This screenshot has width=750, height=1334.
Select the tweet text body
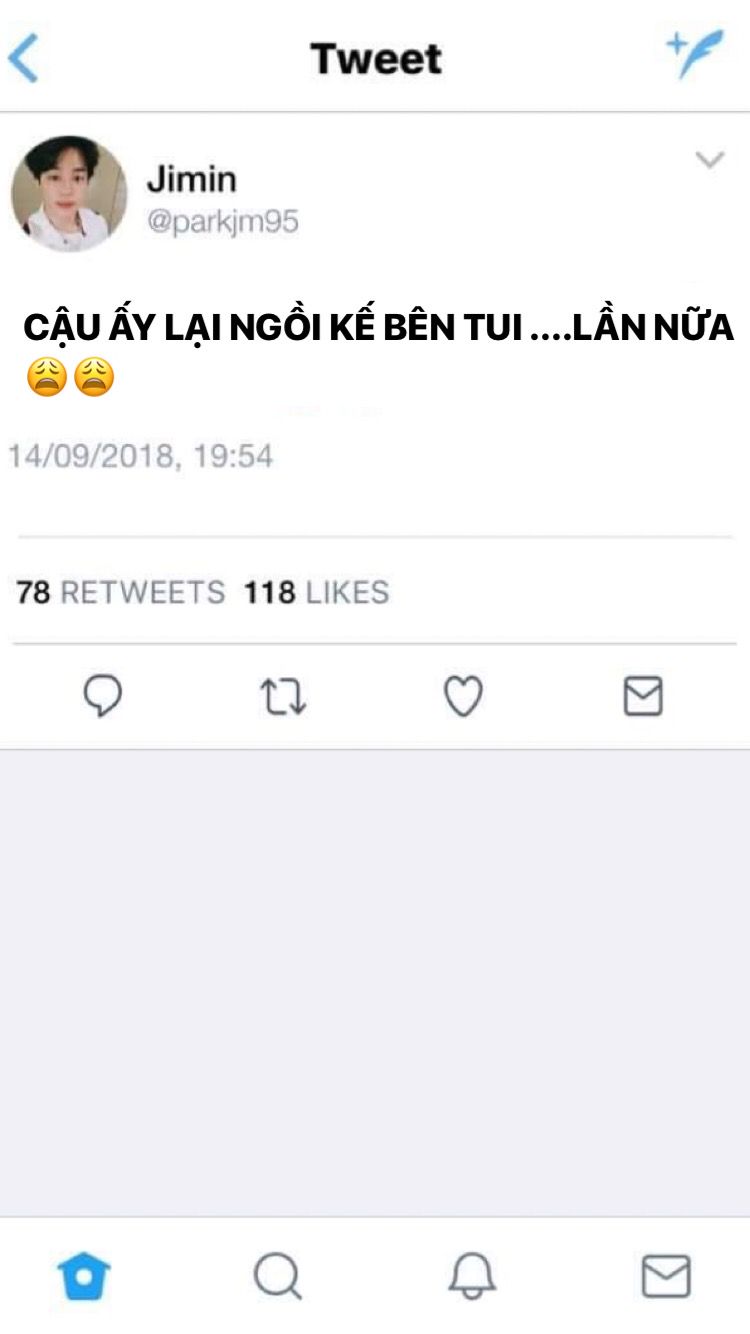coord(379,352)
